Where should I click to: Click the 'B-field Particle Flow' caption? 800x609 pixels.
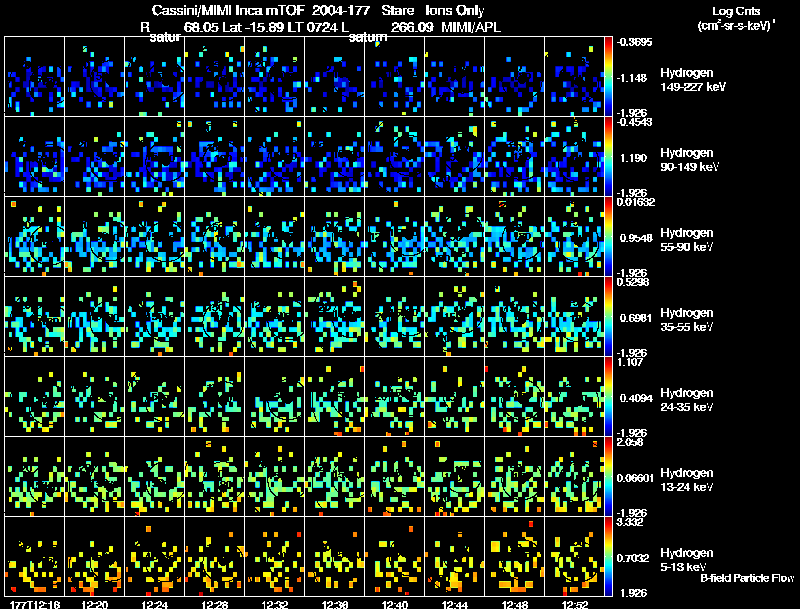tap(747, 578)
